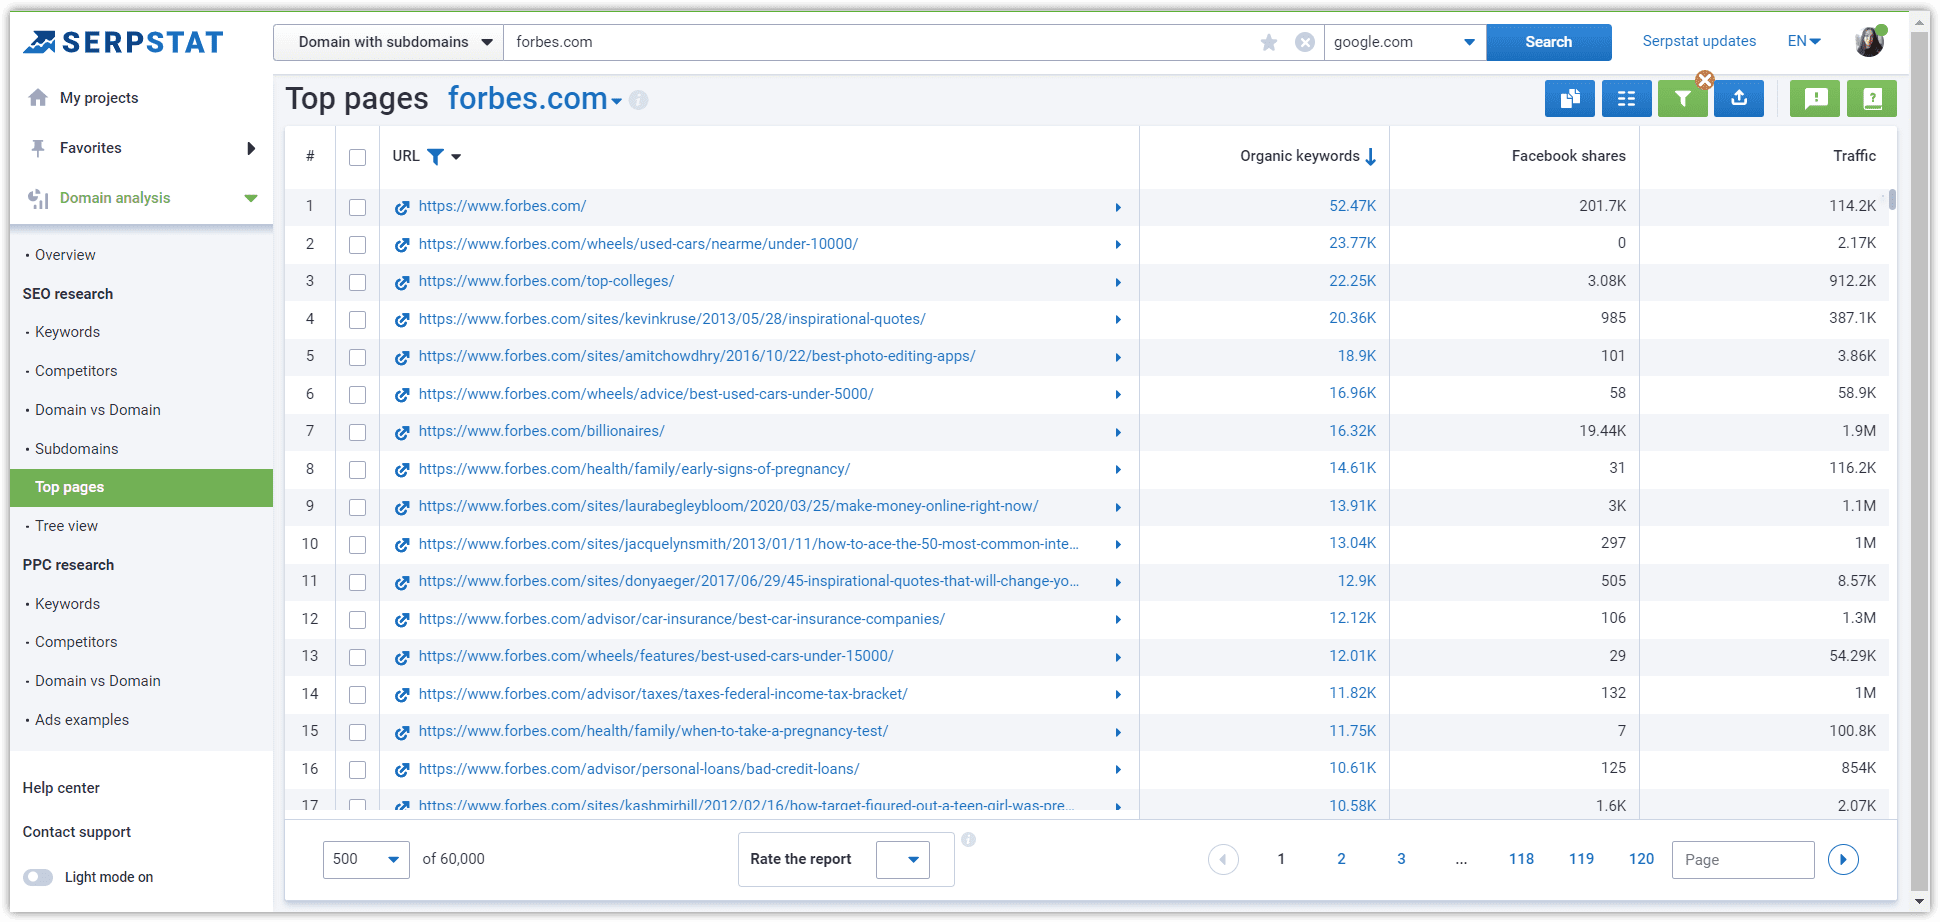Image resolution: width=1940 pixels, height=922 pixels.
Task: Click info icon next to Rate the report
Action: [x=968, y=839]
